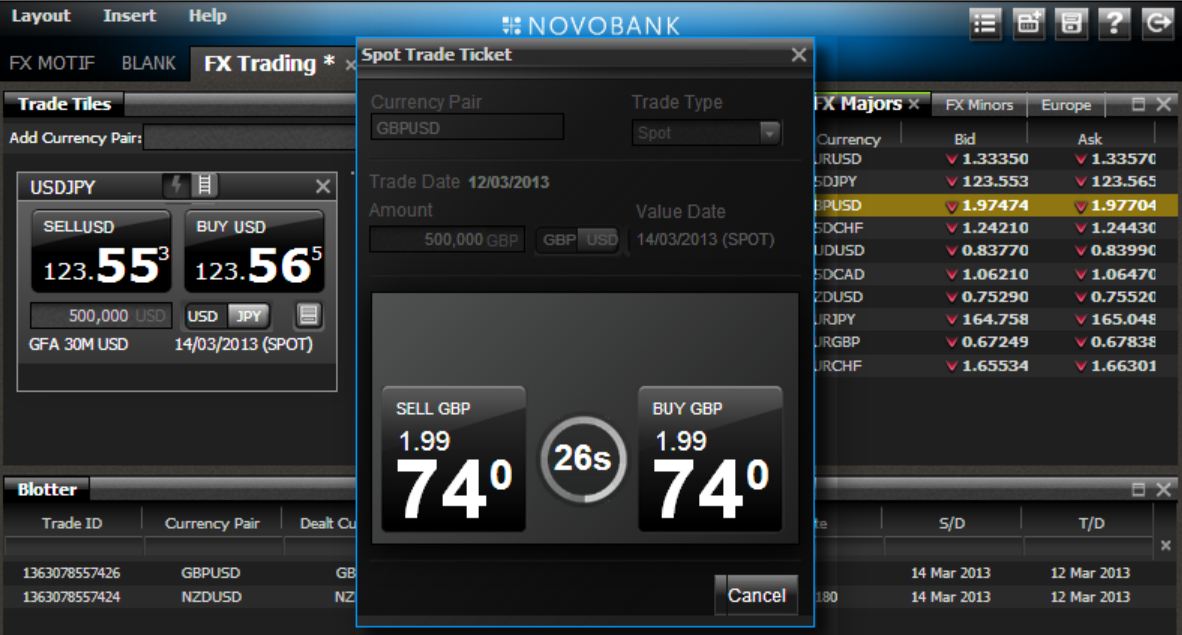Image resolution: width=1182 pixels, height=635 pixels.
Task: Click the add new panel icon
Action: click(x=1028, y=23)
